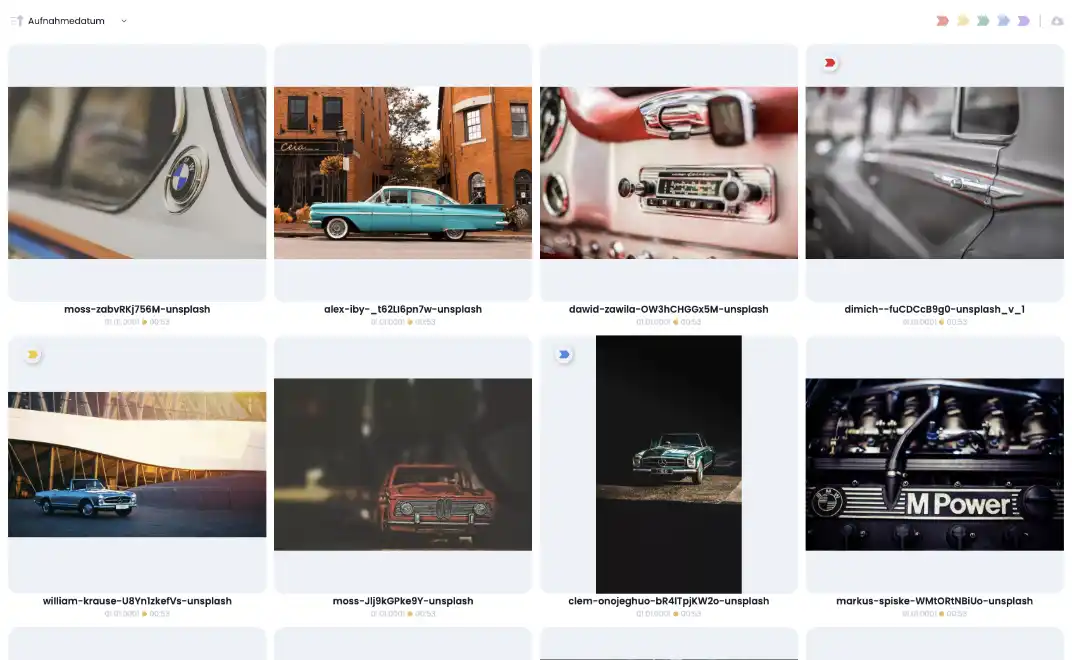The height and width of the screenshot is (660, 1072).
Task: Filter by the blue color label
Action: pyautogui.click(x=1003, y=21)
